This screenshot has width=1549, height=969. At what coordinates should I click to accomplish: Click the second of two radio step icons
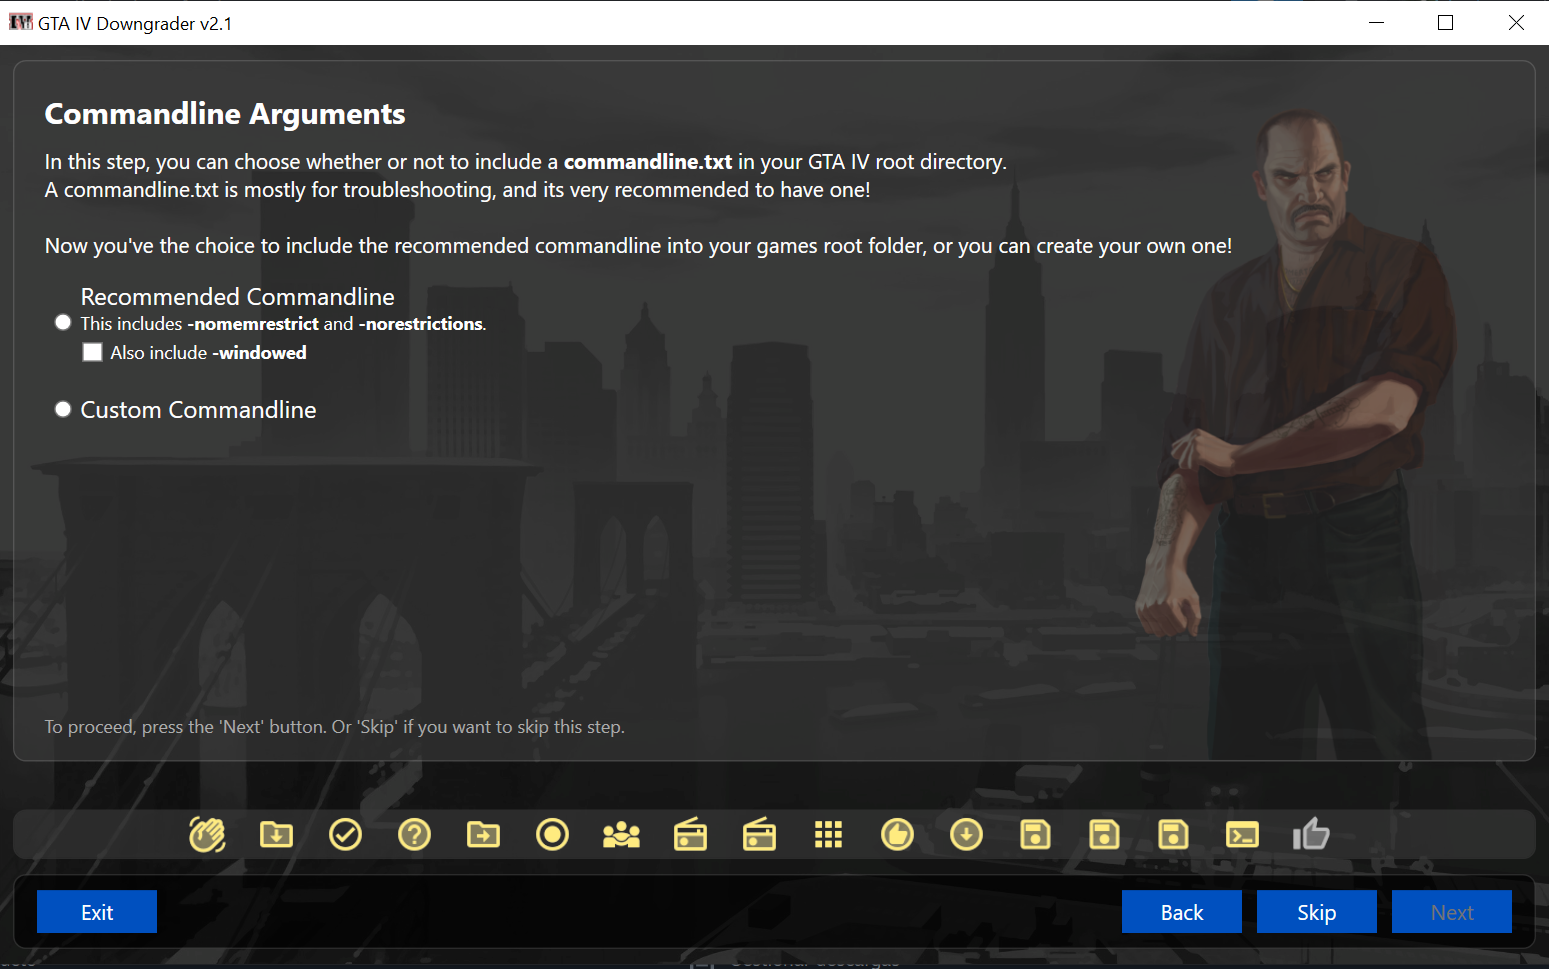coord(759,834)
